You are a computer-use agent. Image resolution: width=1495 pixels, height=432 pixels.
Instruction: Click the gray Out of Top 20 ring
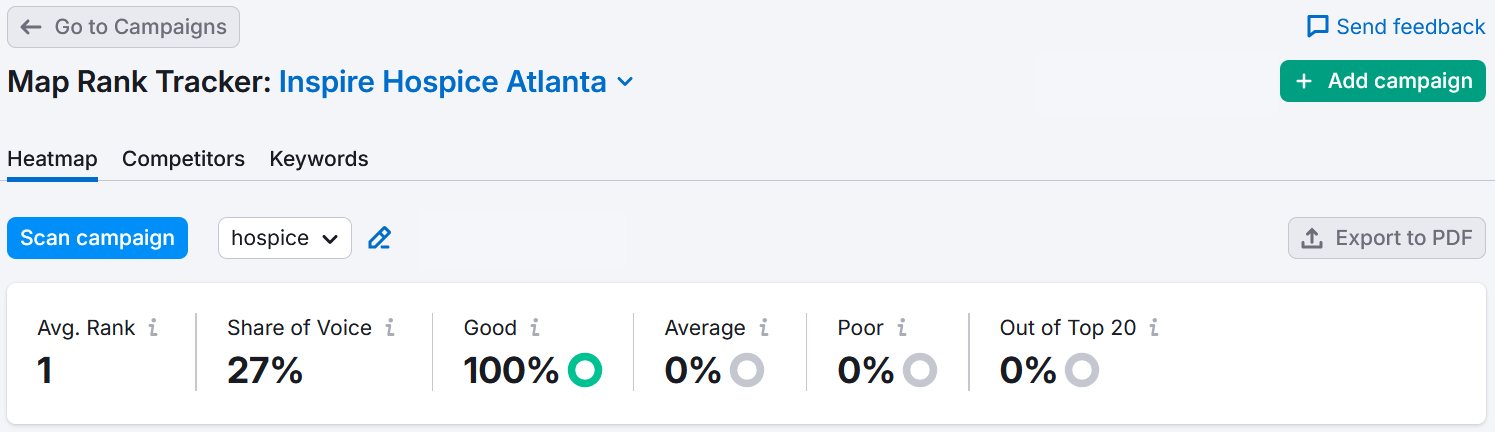[x=1082, y=370]
